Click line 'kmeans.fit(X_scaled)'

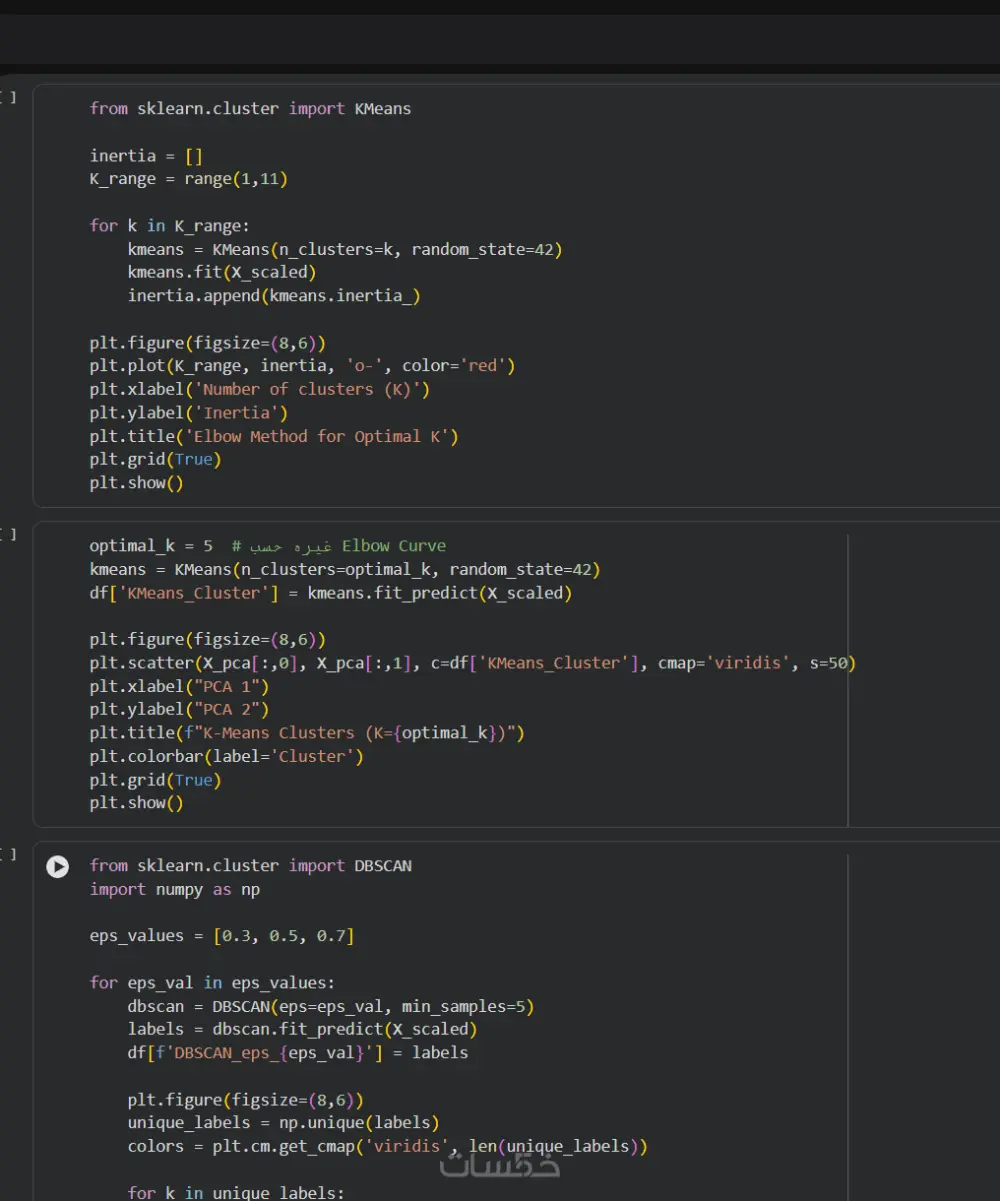pyautogui.click(x=222, y=272)
